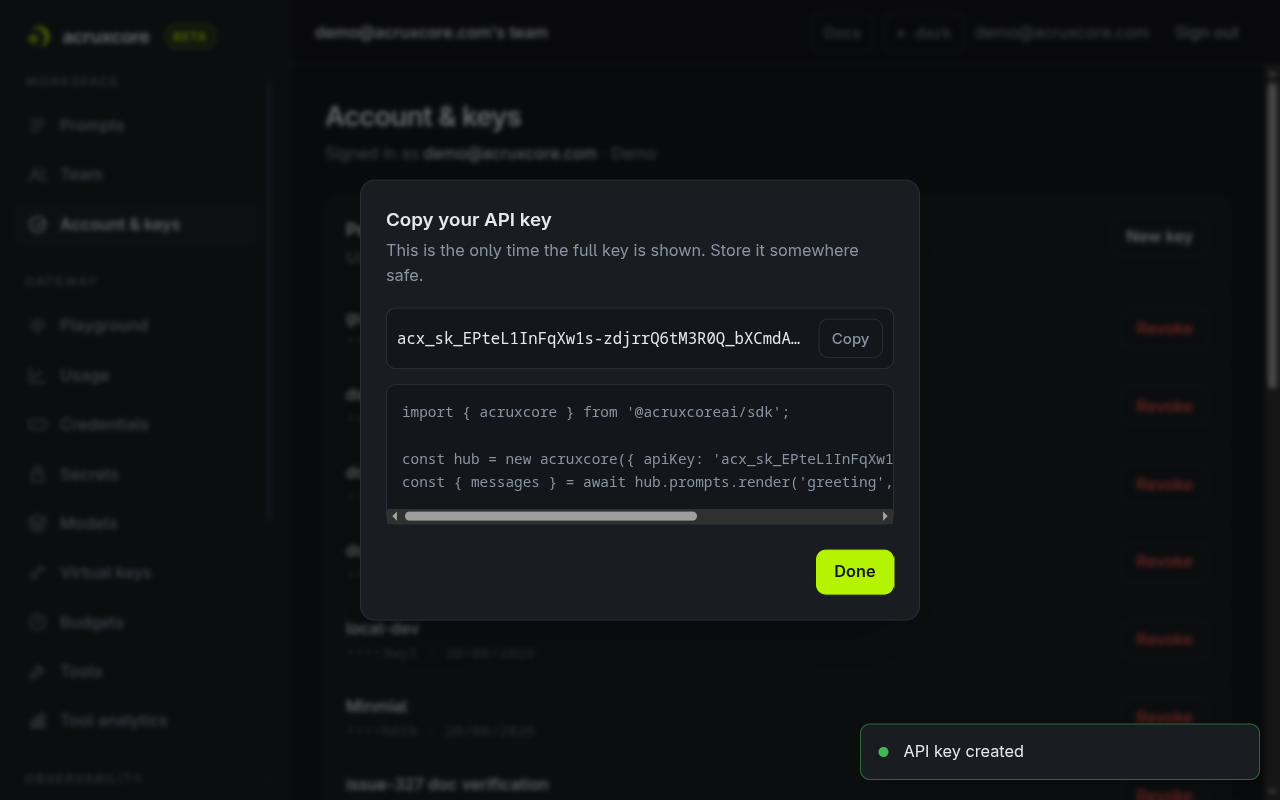Select the acx_sk_ API key value text
This screenshot has width=1280, height=800.
pyautogui.click(x=599, y=338)
